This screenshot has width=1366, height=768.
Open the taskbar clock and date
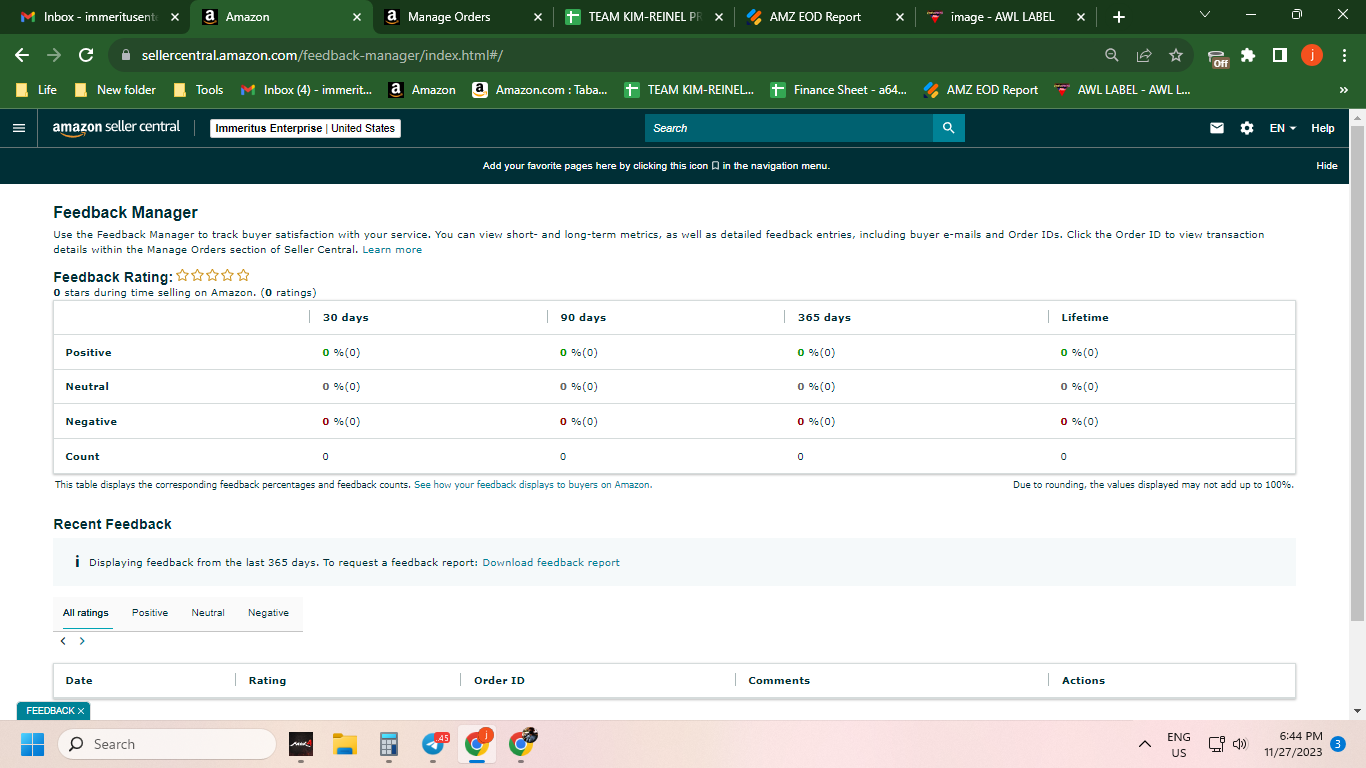point(1293,744)
